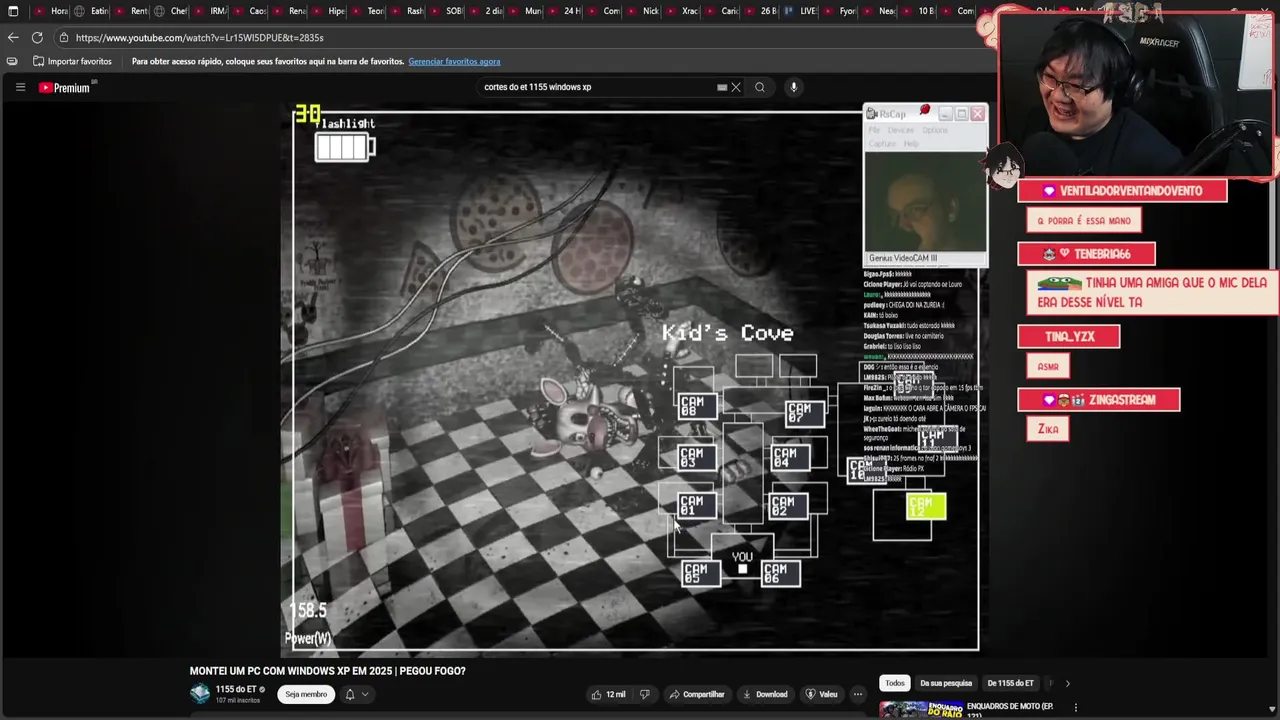Select the Todos filter chip
Screen dimensions: 1280x720
click(x=895, y=683)
